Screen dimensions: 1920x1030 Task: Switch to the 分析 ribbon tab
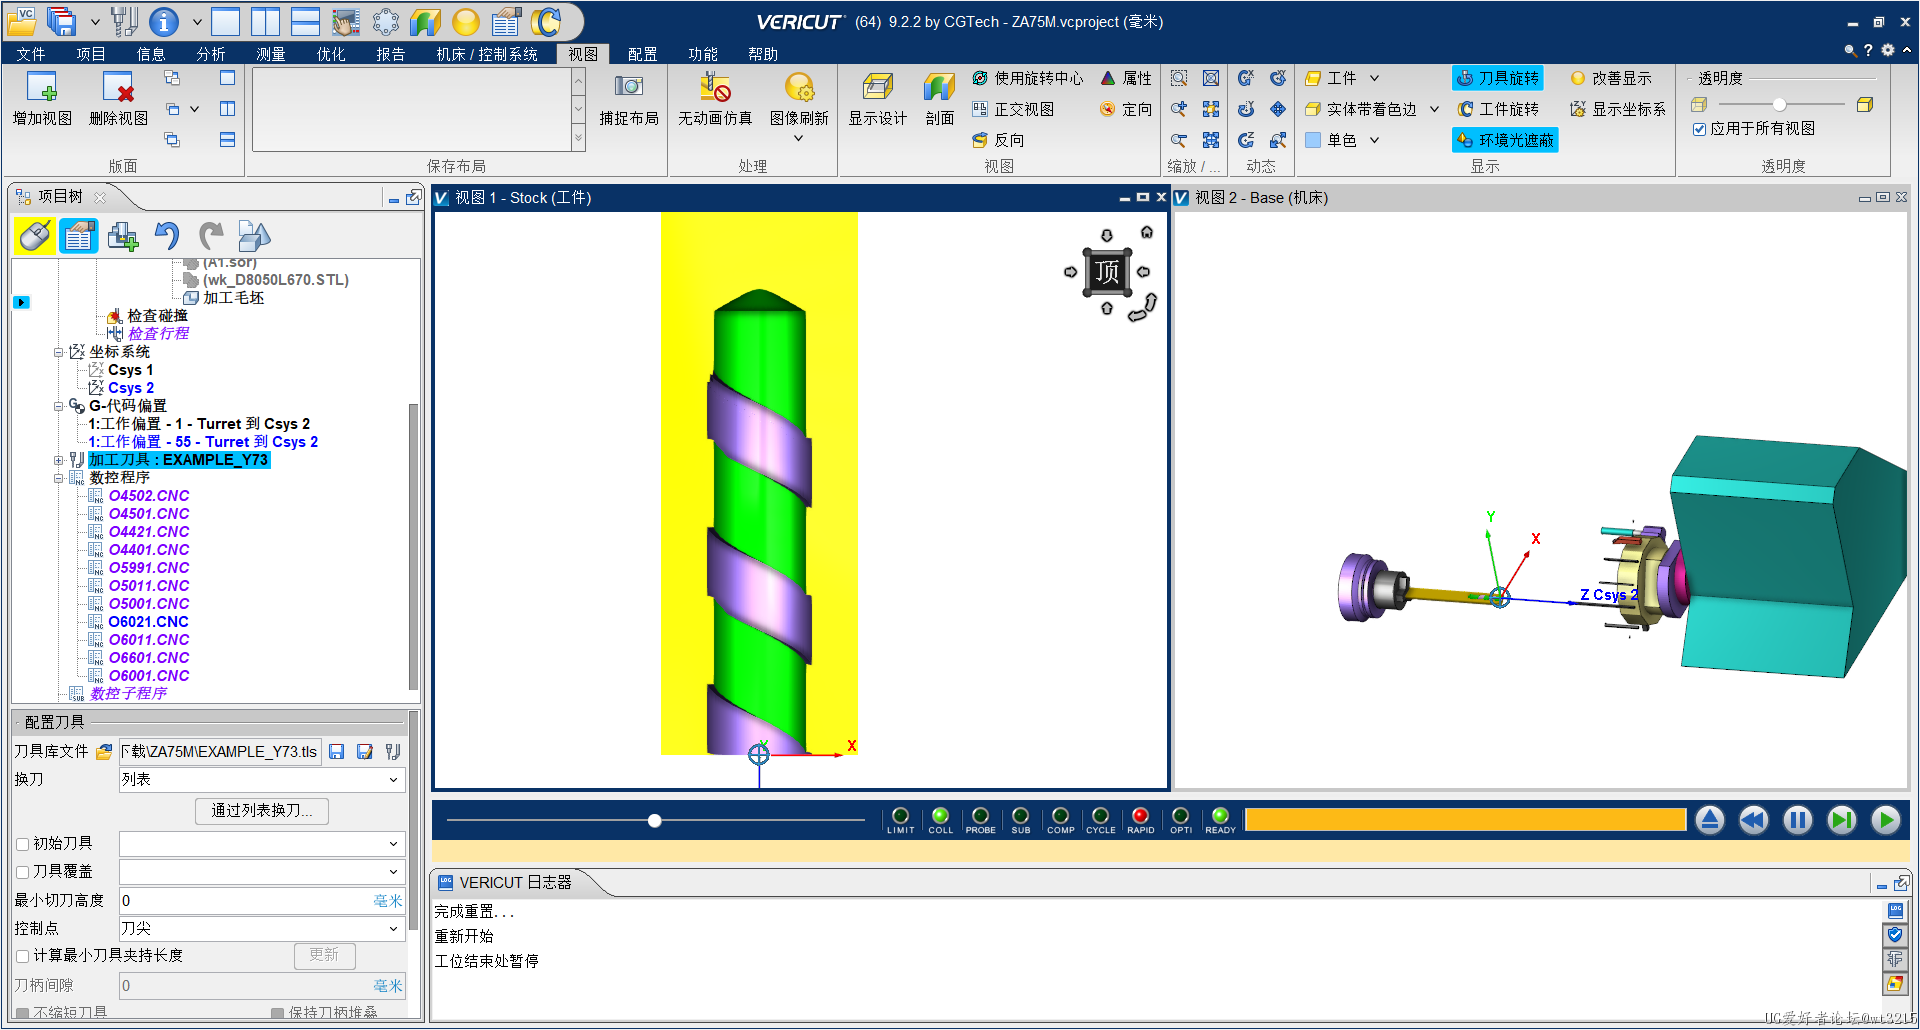coord(211,54)
